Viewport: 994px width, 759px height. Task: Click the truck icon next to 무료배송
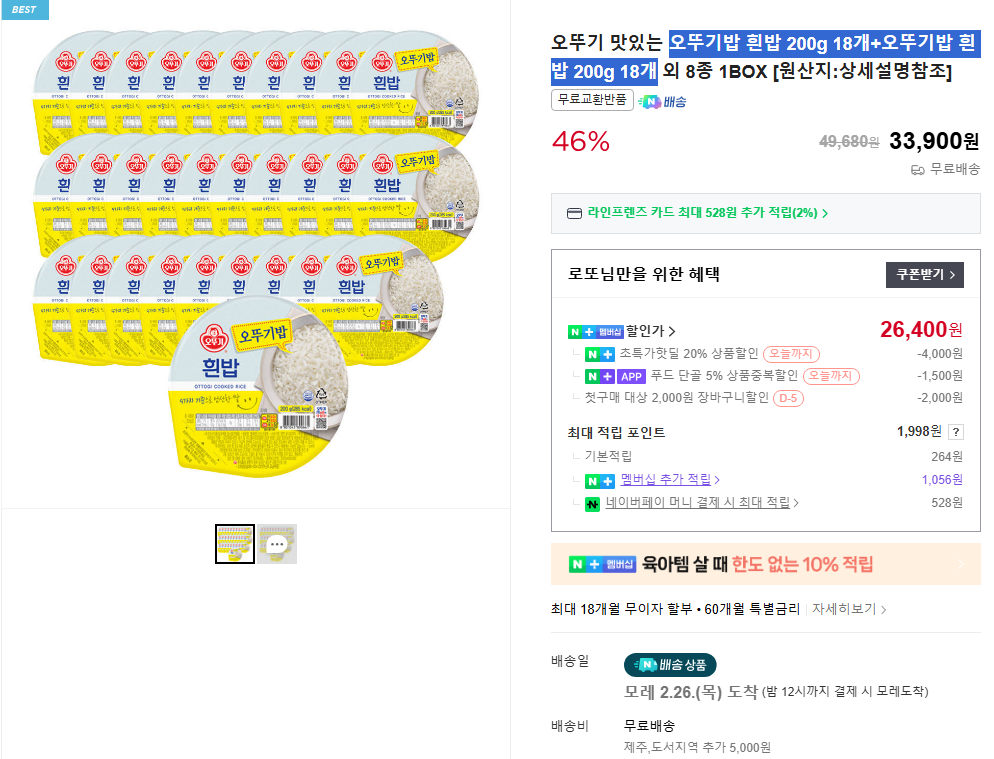pyautogui.click(x=917, y=170)
